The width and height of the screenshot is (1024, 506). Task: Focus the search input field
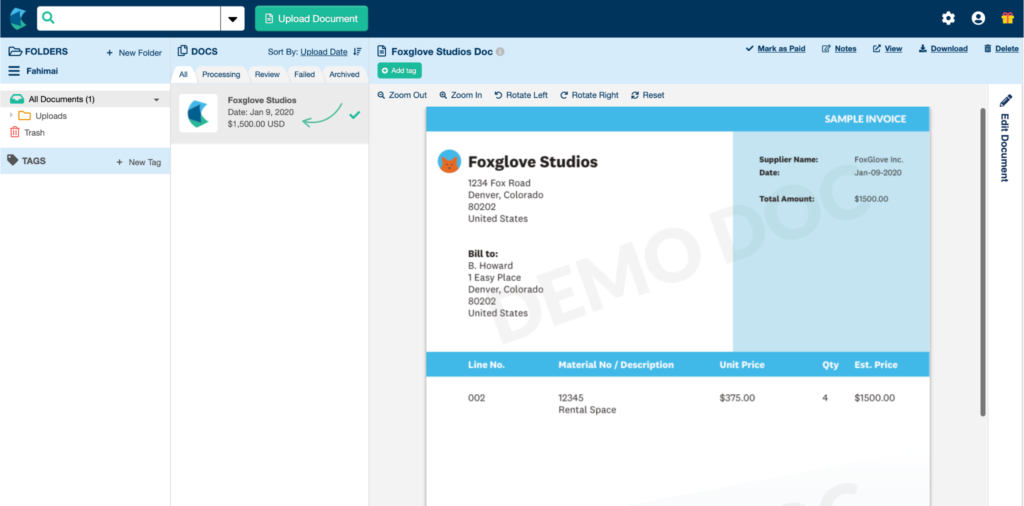click(x=129, y=19)
